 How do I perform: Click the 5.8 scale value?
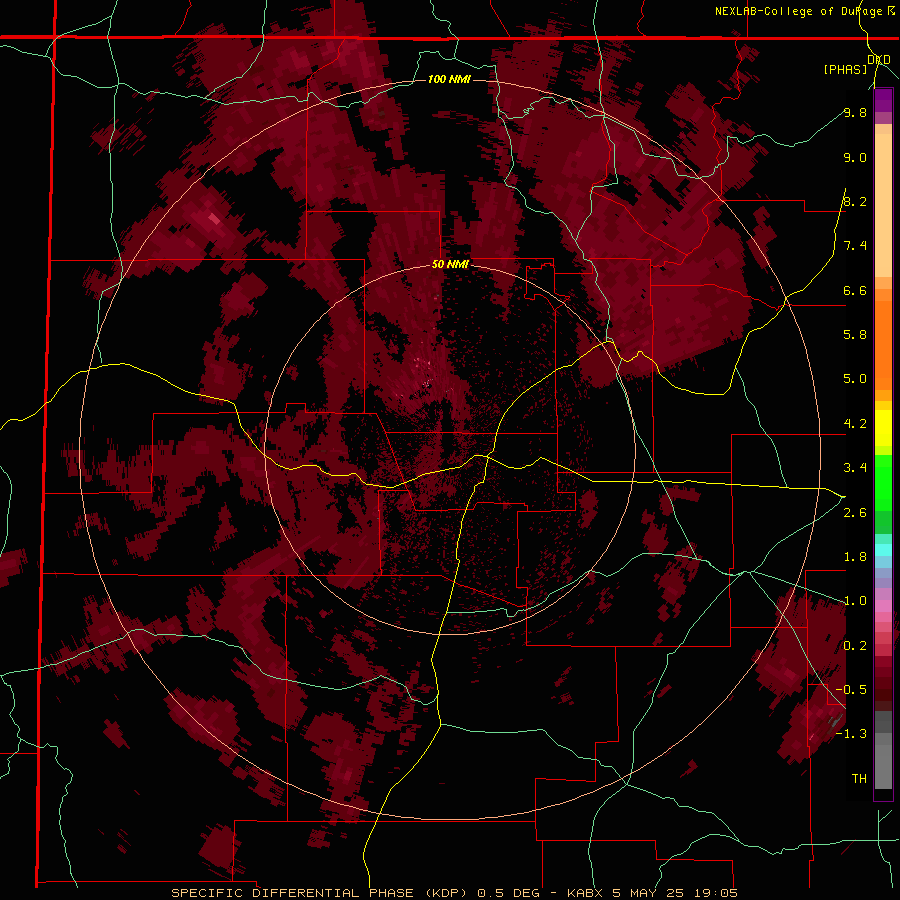click(x=855, y=334)
